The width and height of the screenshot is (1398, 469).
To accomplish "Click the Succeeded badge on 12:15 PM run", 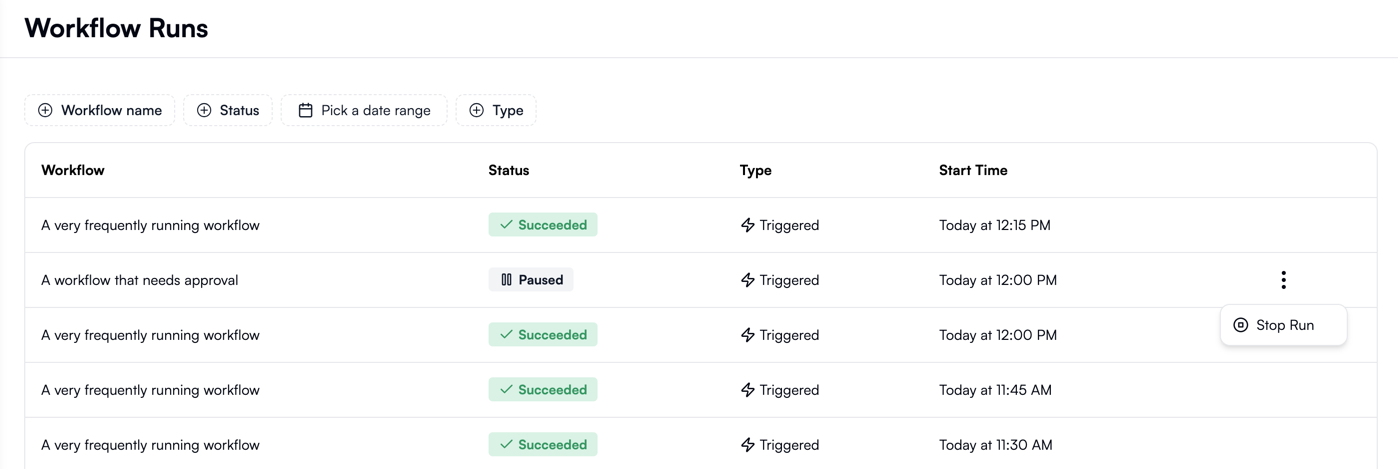I will [543, 225].
